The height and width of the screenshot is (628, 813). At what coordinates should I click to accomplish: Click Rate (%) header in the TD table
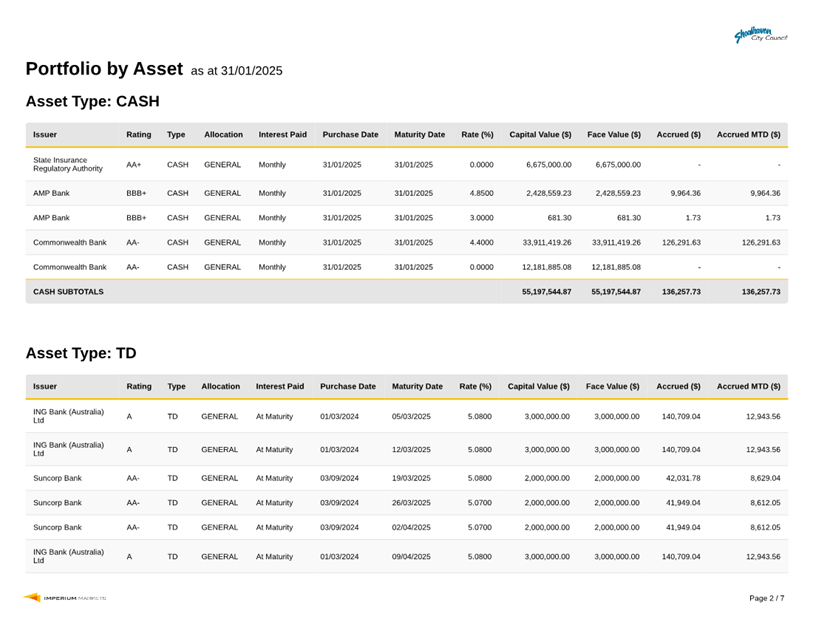pos(475,386)
